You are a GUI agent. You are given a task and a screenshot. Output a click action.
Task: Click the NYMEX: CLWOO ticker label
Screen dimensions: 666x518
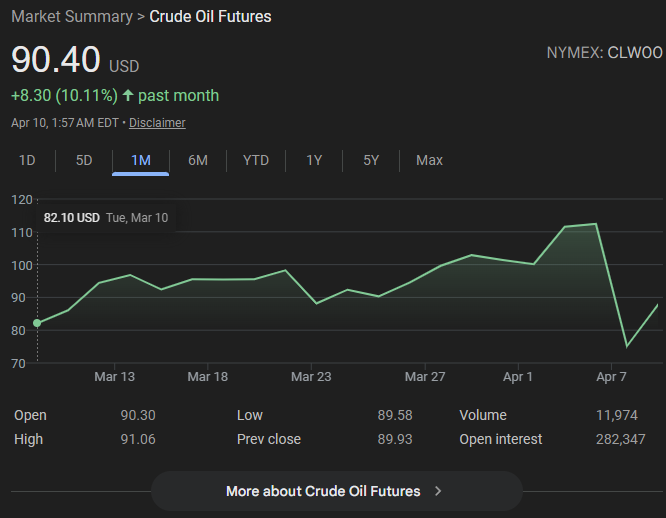pos(604,52)
